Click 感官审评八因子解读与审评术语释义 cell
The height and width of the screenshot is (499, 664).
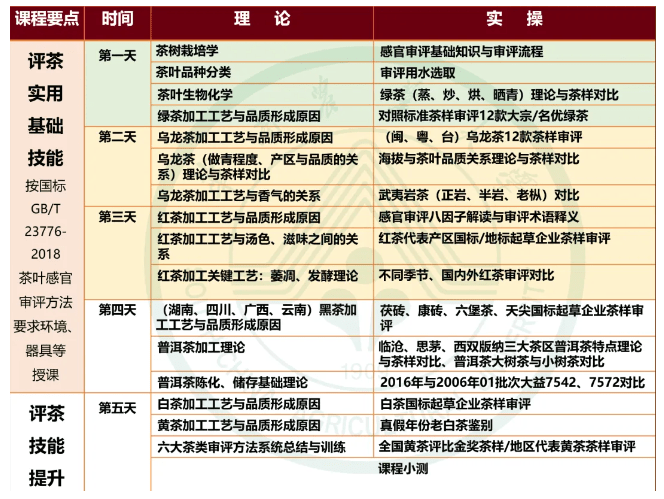point(514,217)
